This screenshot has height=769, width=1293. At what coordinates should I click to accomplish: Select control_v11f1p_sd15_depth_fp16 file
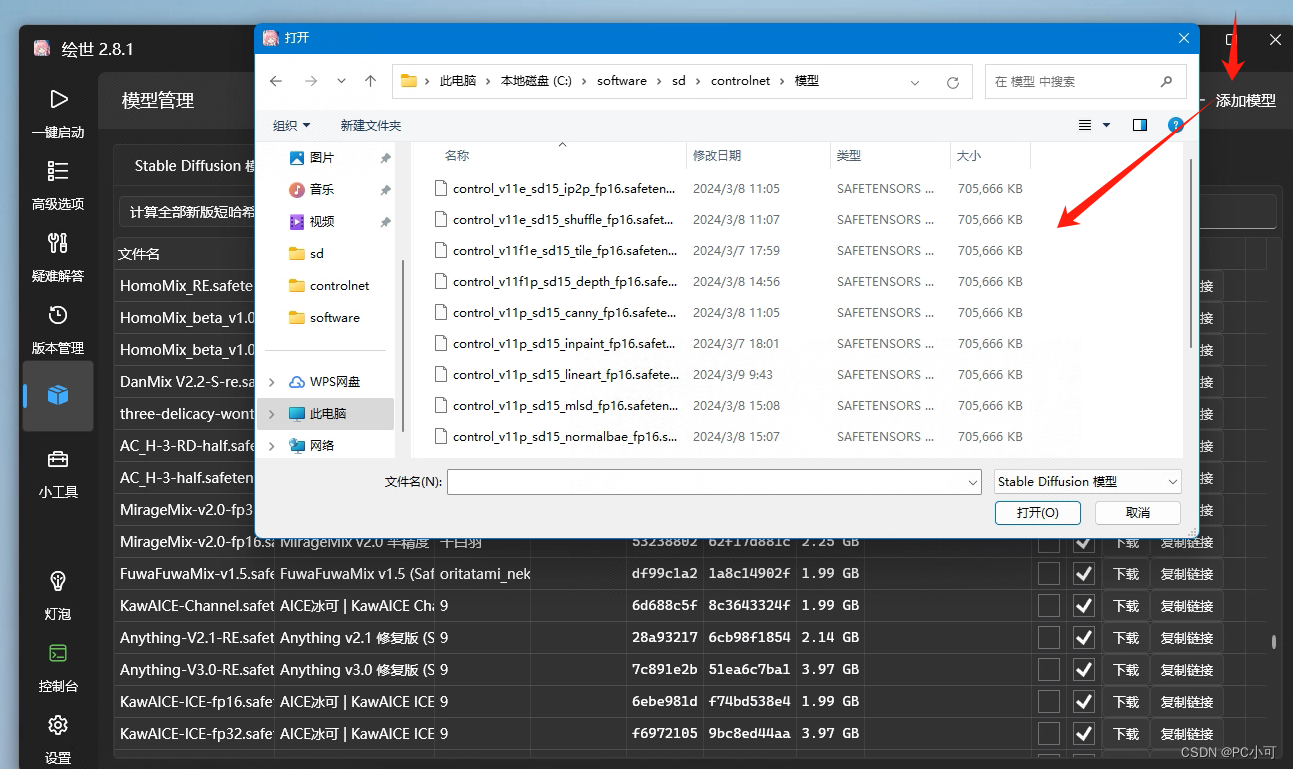tap(564, 281)
